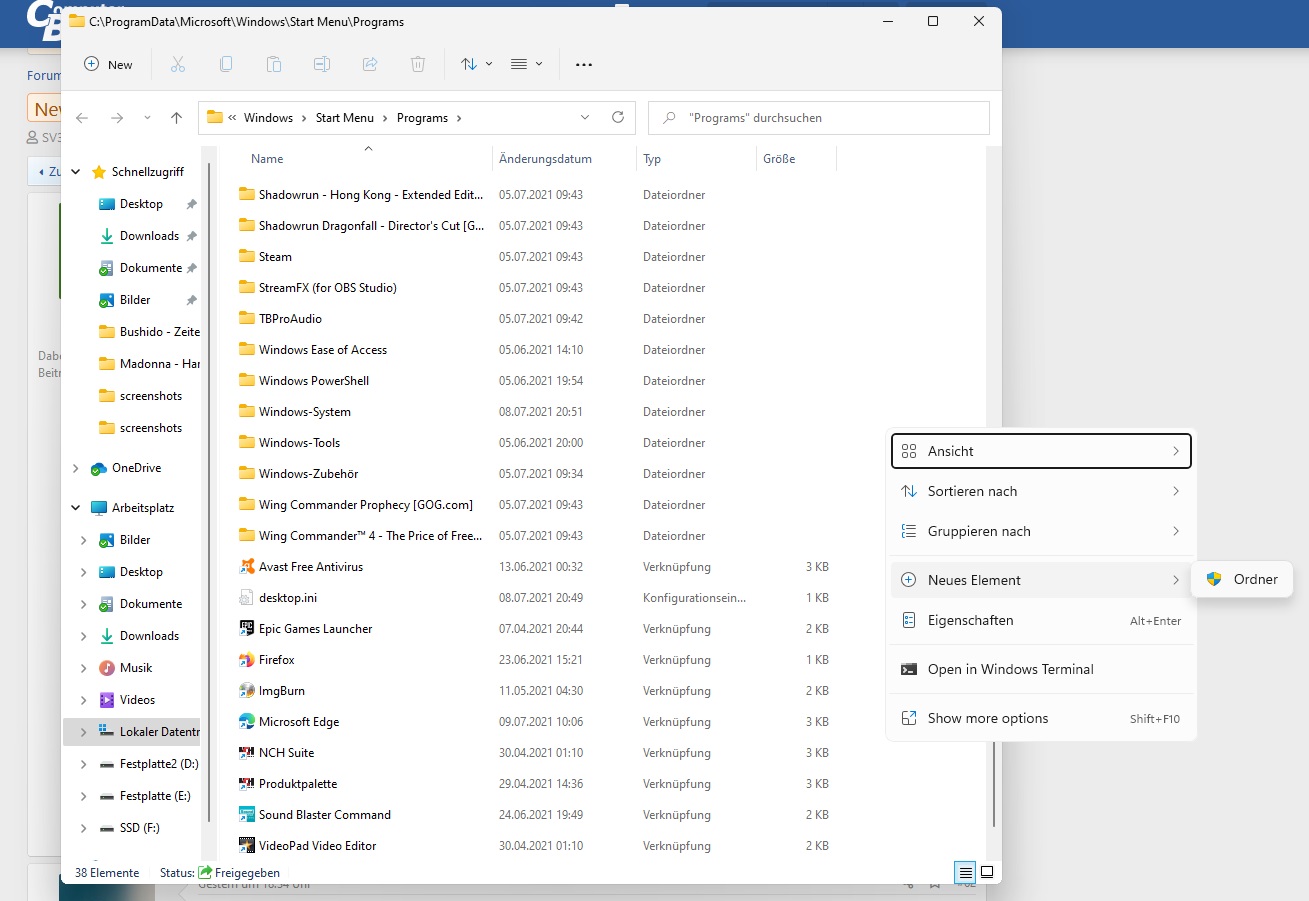
Task: Choose Ordner in the submenu
Action: pyautogui.click(x=1242, y=579)
